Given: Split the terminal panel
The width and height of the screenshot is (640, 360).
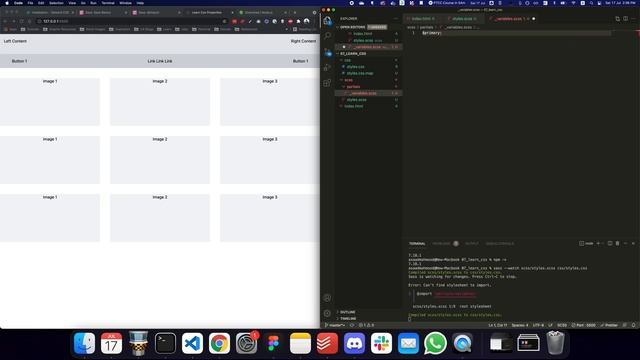Looking at the screenshot, I should pos(610,243).
